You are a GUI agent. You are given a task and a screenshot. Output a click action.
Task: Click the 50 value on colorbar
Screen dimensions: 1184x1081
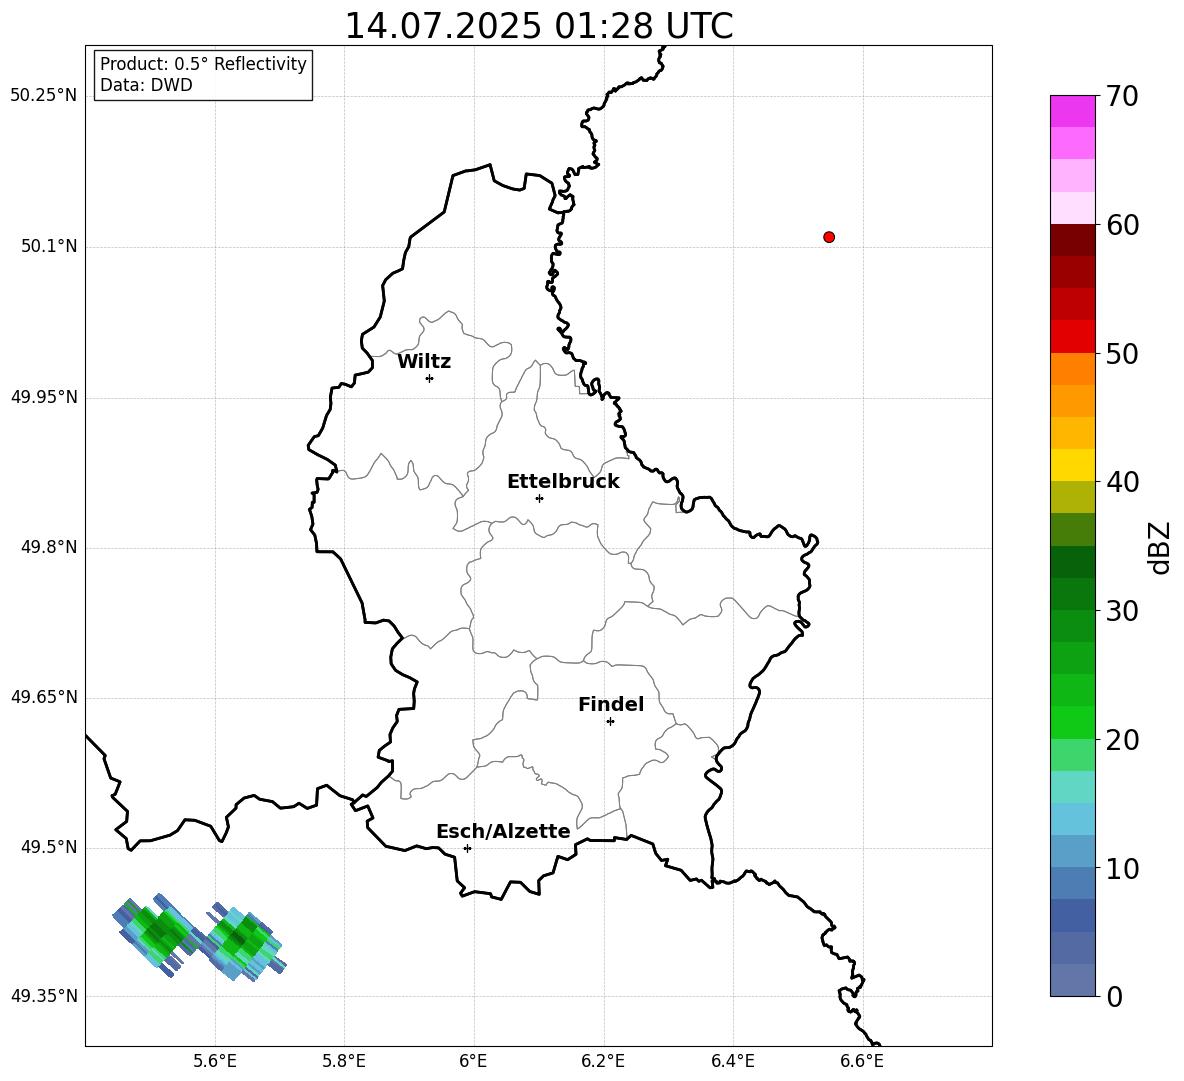coord(1122,353)
